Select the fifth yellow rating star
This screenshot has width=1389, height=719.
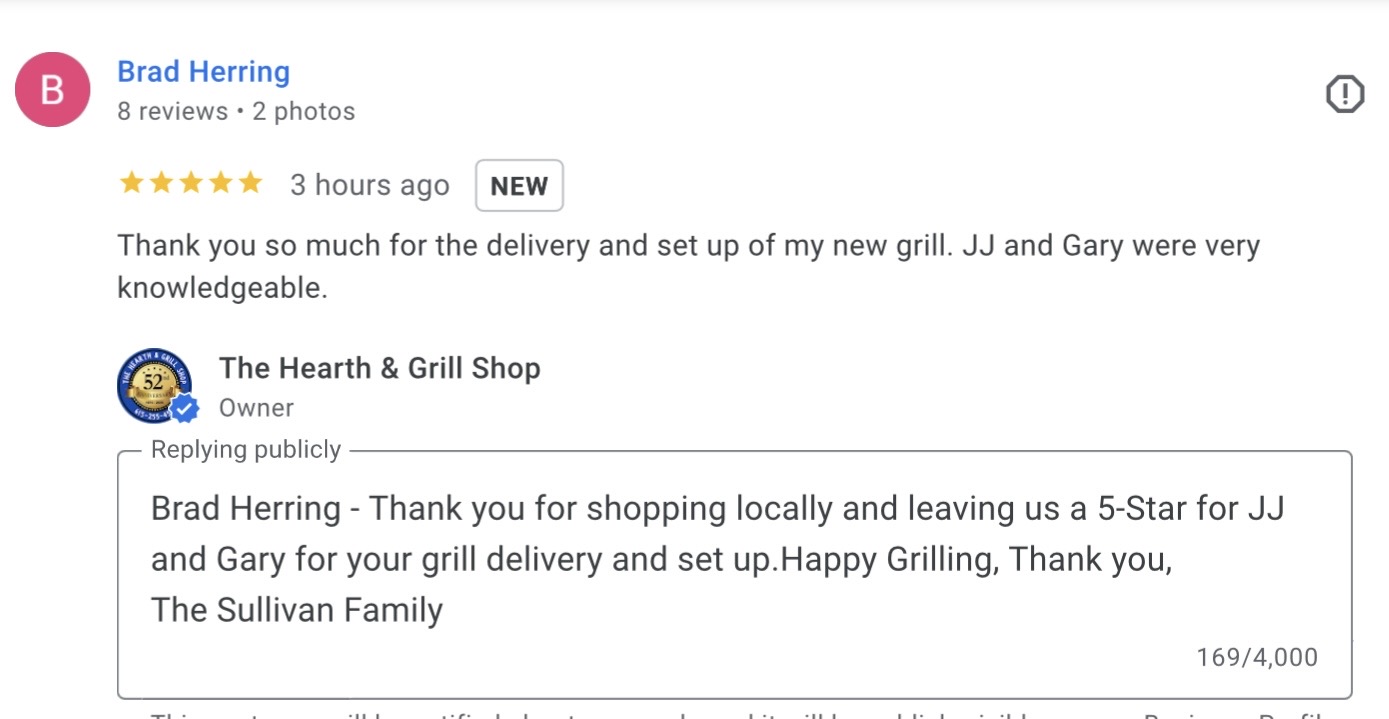(250, 183)
